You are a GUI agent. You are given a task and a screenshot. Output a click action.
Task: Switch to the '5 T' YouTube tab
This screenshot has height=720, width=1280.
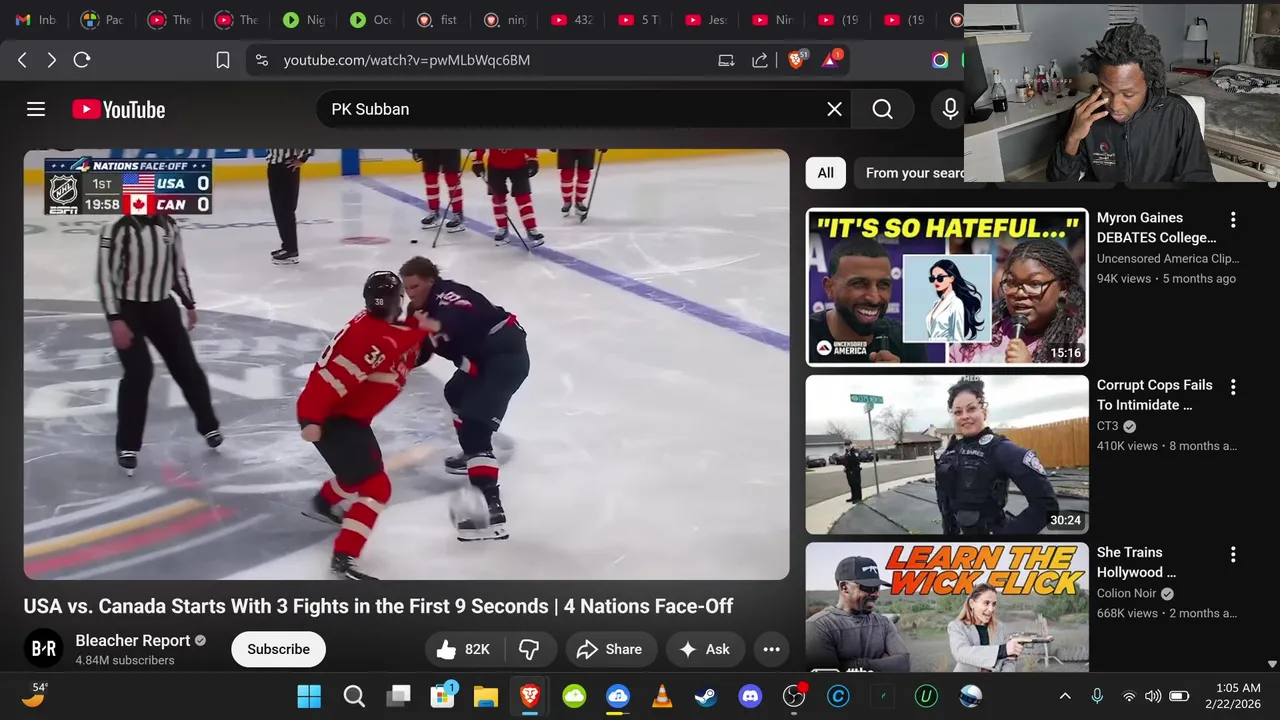coord(639,20)
